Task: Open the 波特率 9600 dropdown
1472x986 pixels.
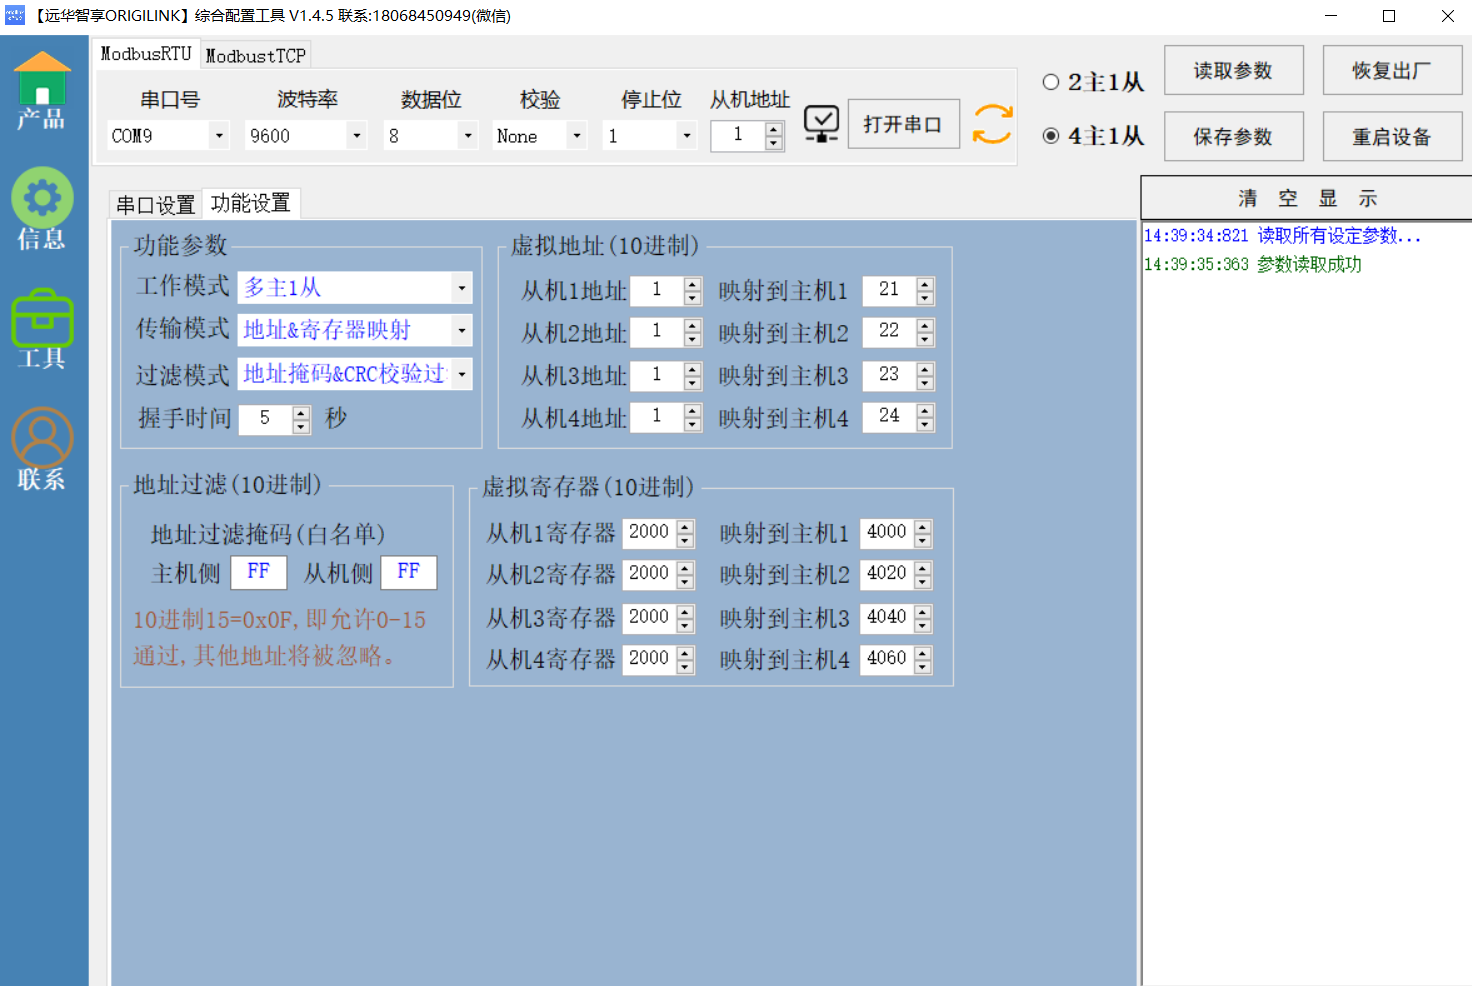Action: tap(356, 136)
